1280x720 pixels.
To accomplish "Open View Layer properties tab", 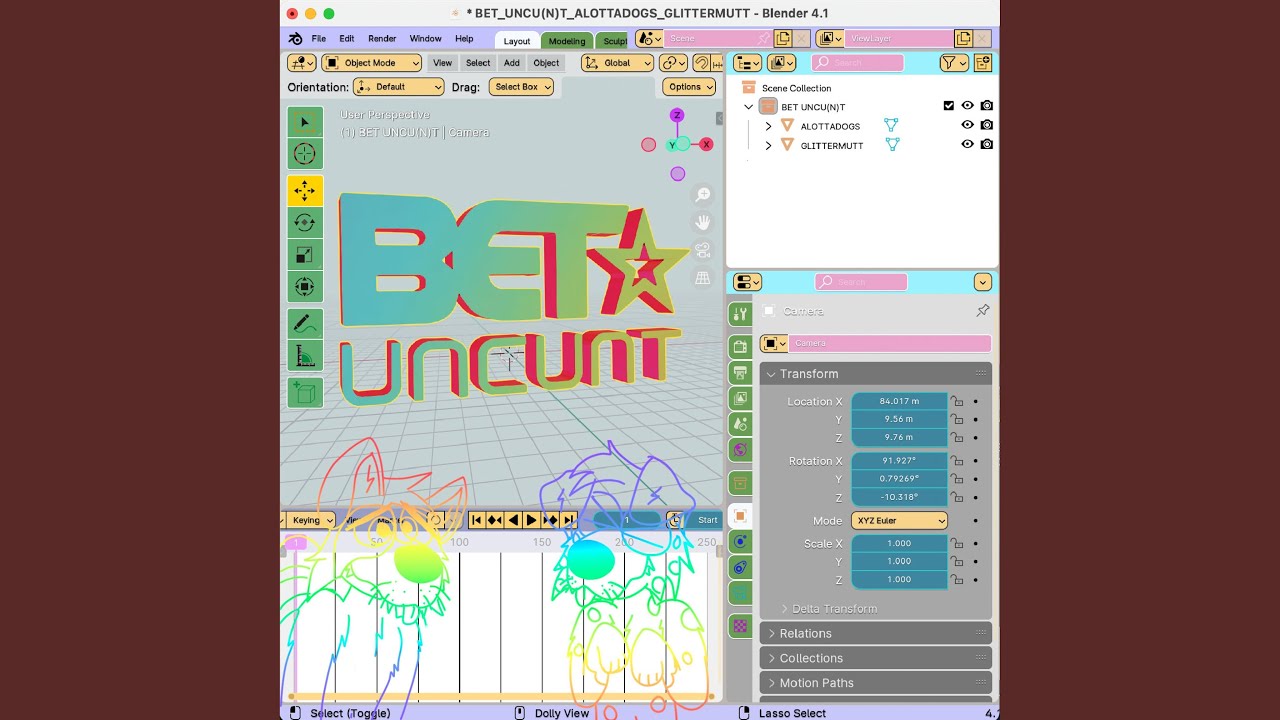I will coord(740,398).
